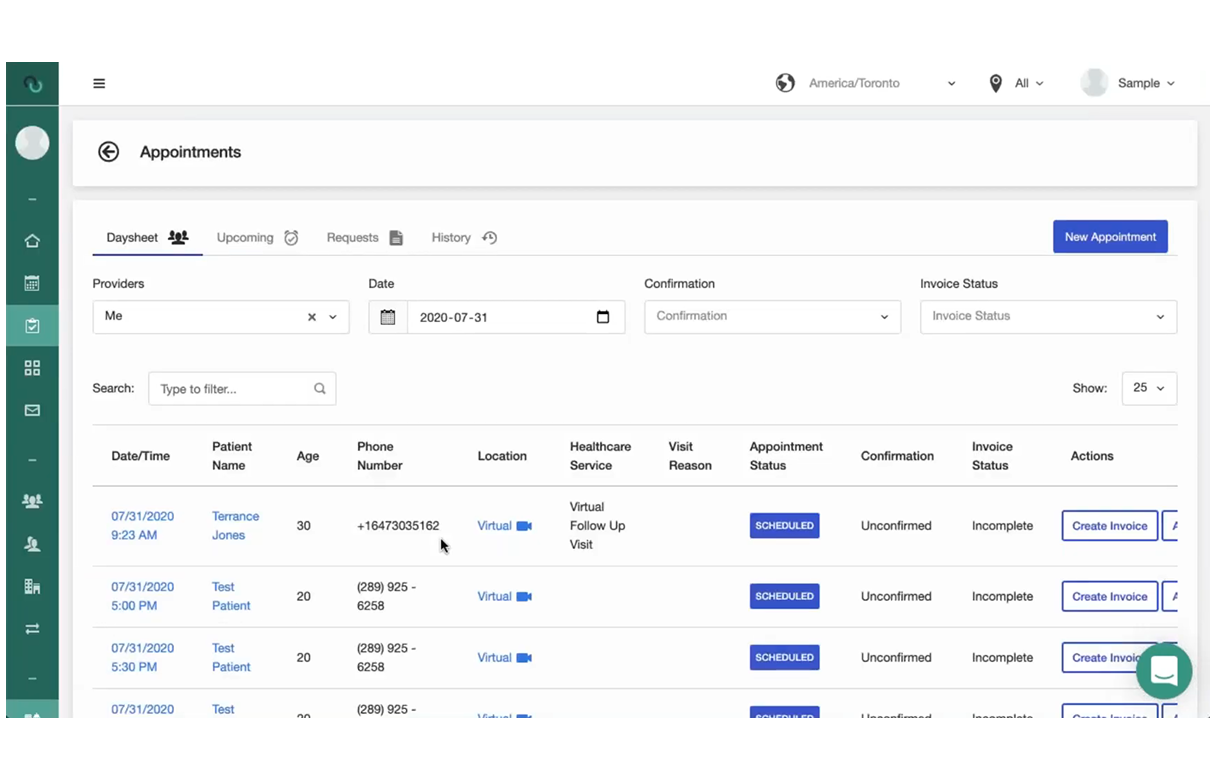1216x780 pixels.
Task: Open the Providers dropdown arrow
Action: click(x=333, y=317)
